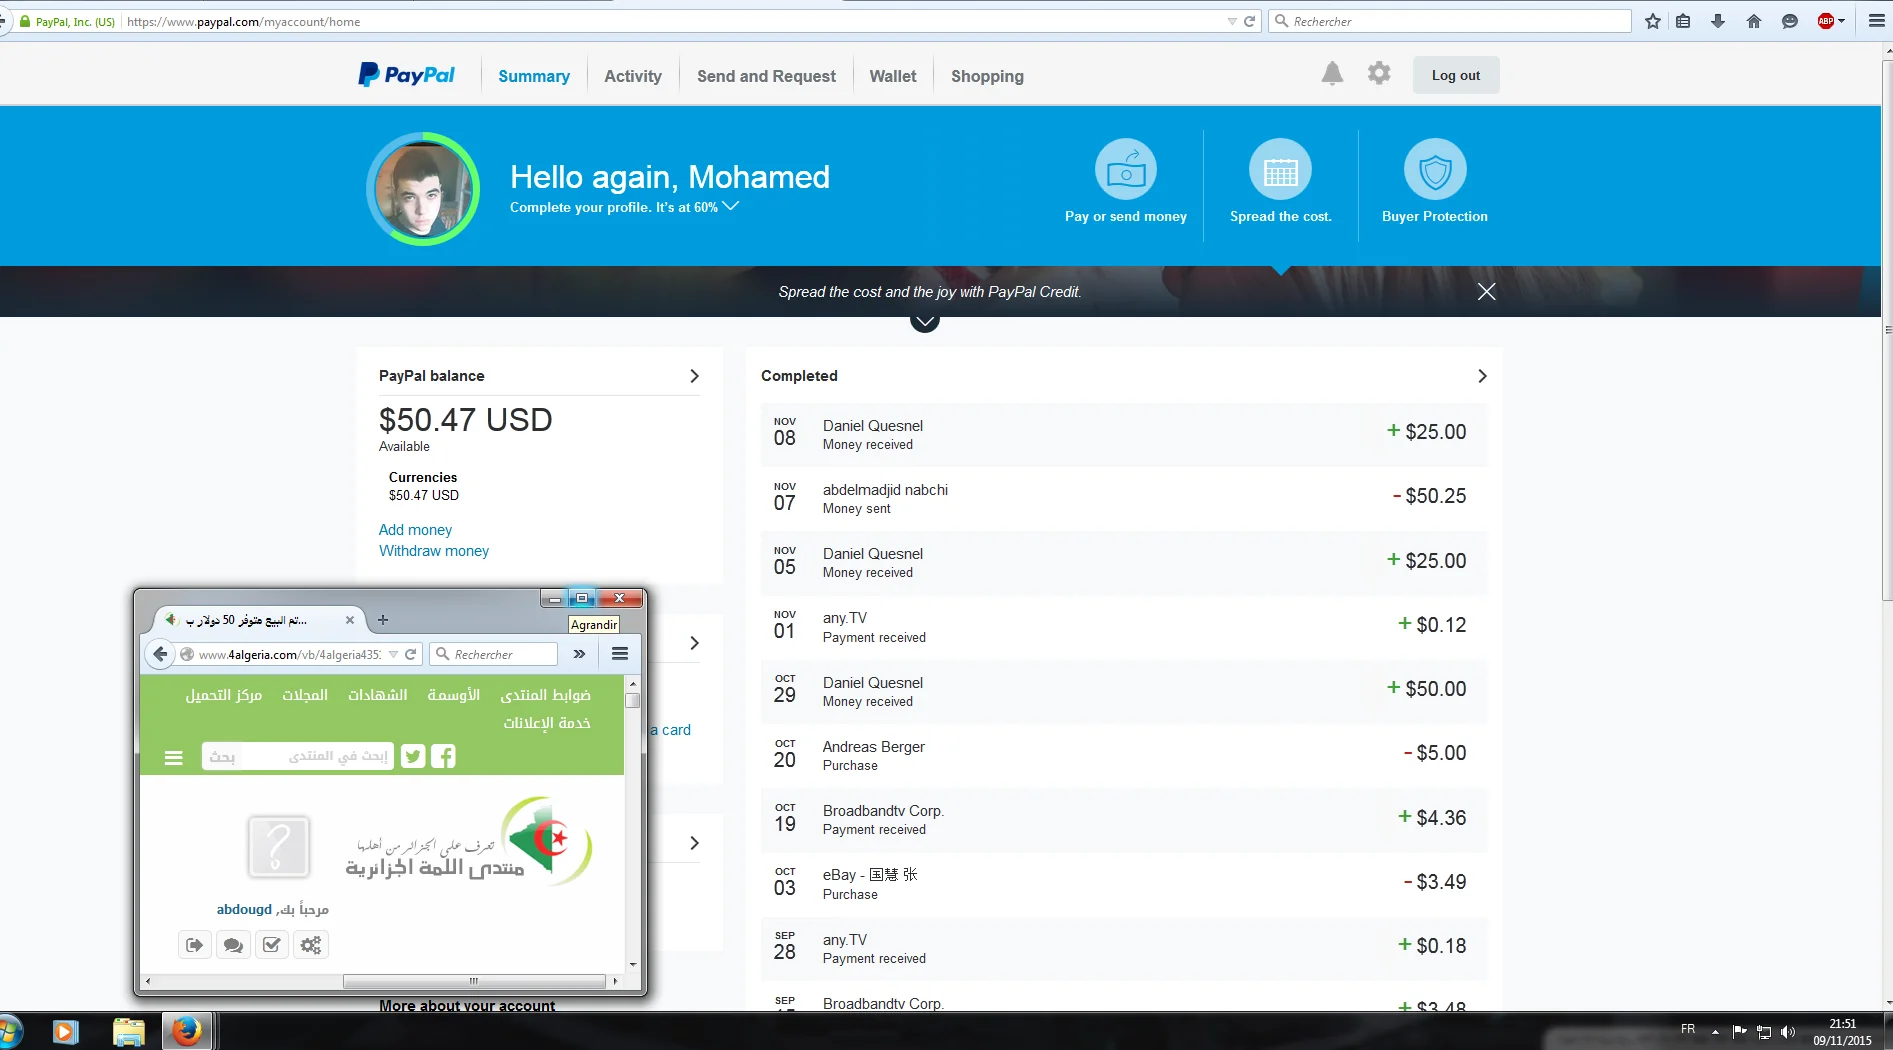Click the Pay or send money icon
This screenshot has height=1050, width=1893.
point(1126,170)
